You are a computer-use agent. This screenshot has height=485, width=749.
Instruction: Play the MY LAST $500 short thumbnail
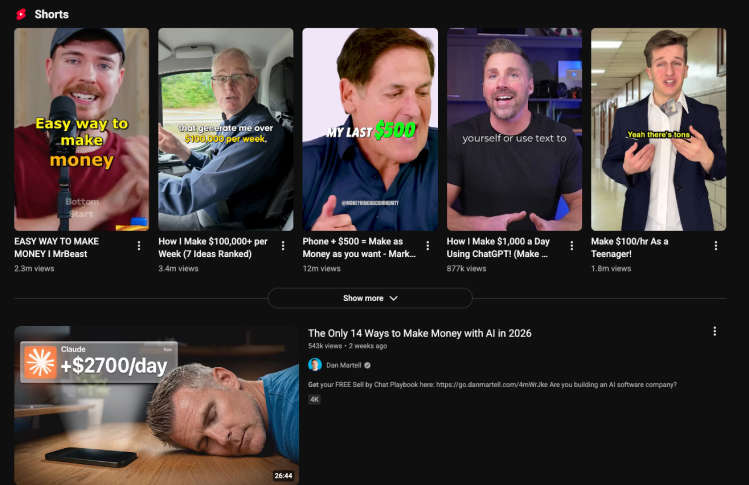370,129
